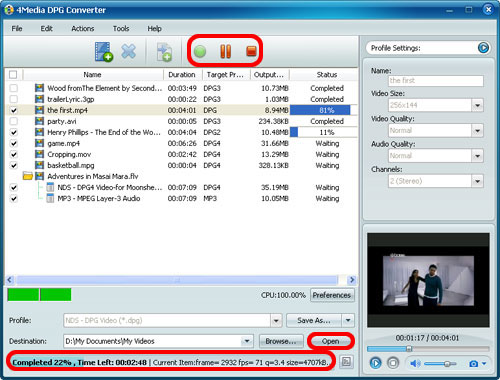The height and width of the screenshot is (380, 500).
Task: Click the file icon of party.avi
Action: pyautogui.click(x=39, y=121)
